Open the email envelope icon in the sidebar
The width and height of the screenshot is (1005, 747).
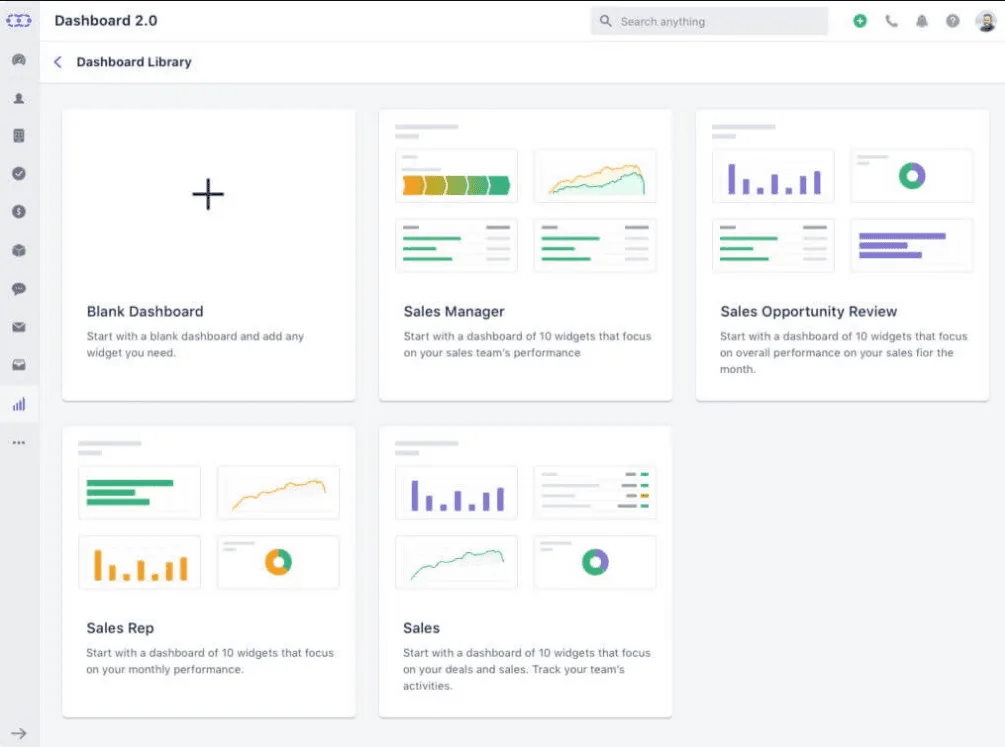click(19, 327)
